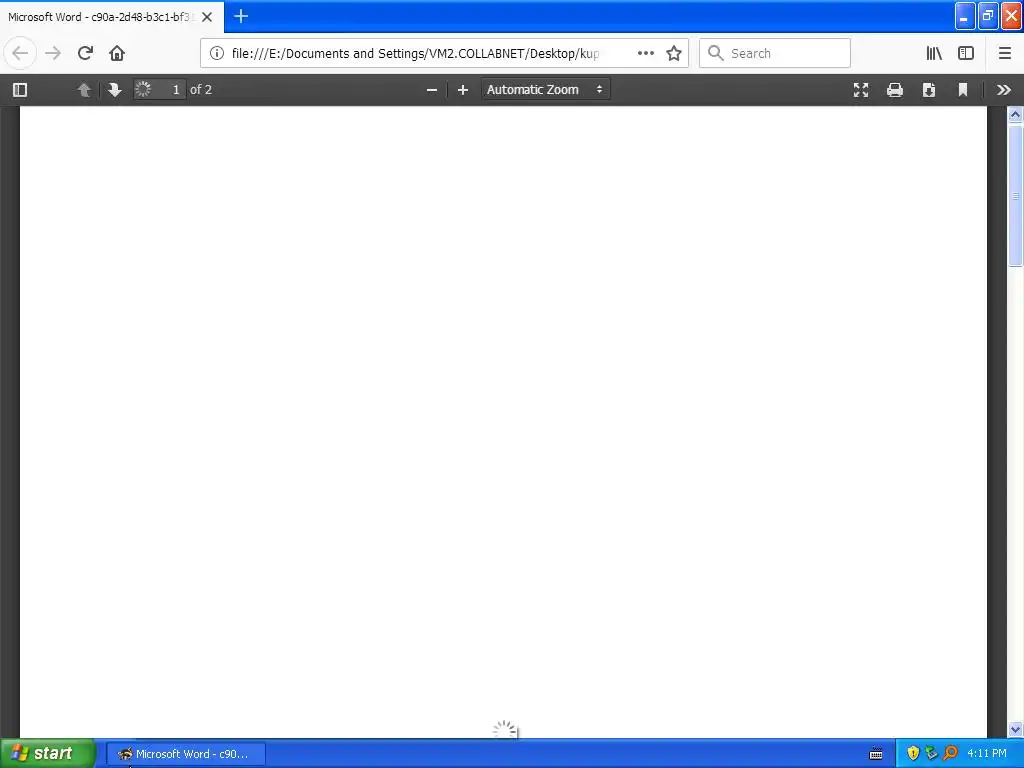Download the PDF document
The width and height of the screenshot is (1024, 768).
coord(929,89)
